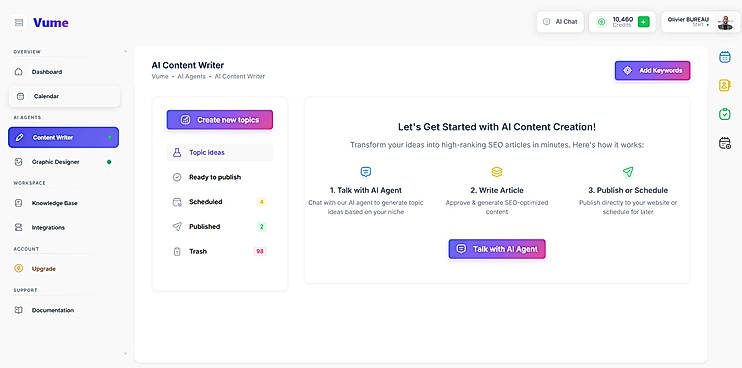The width and height of the screenshot is (742, 368).
Task: Click the Add Keywords button
Action: (x=653, y=70)
